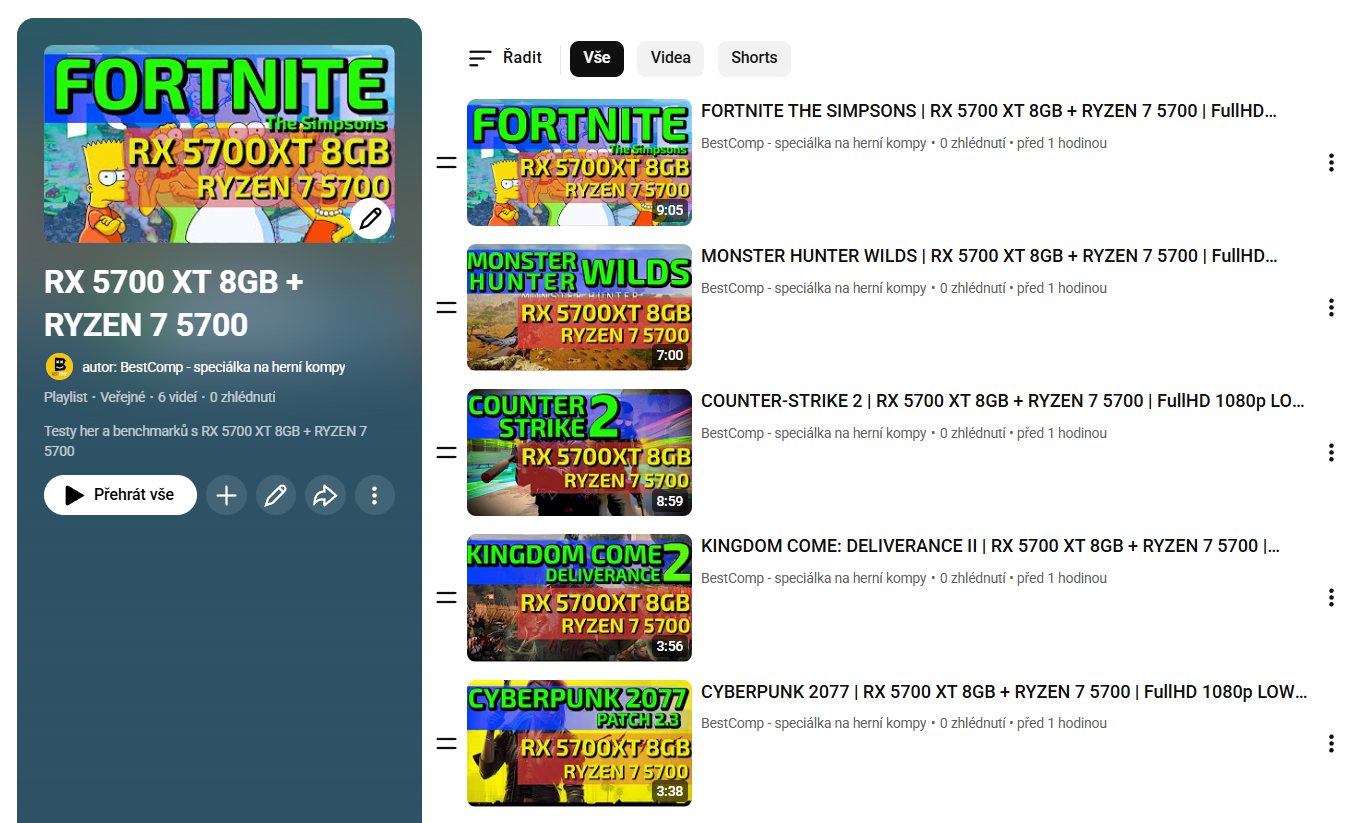
Task: Open the FORTNITE THE SIMPSONS video title
Action: (x=989, y=111)
